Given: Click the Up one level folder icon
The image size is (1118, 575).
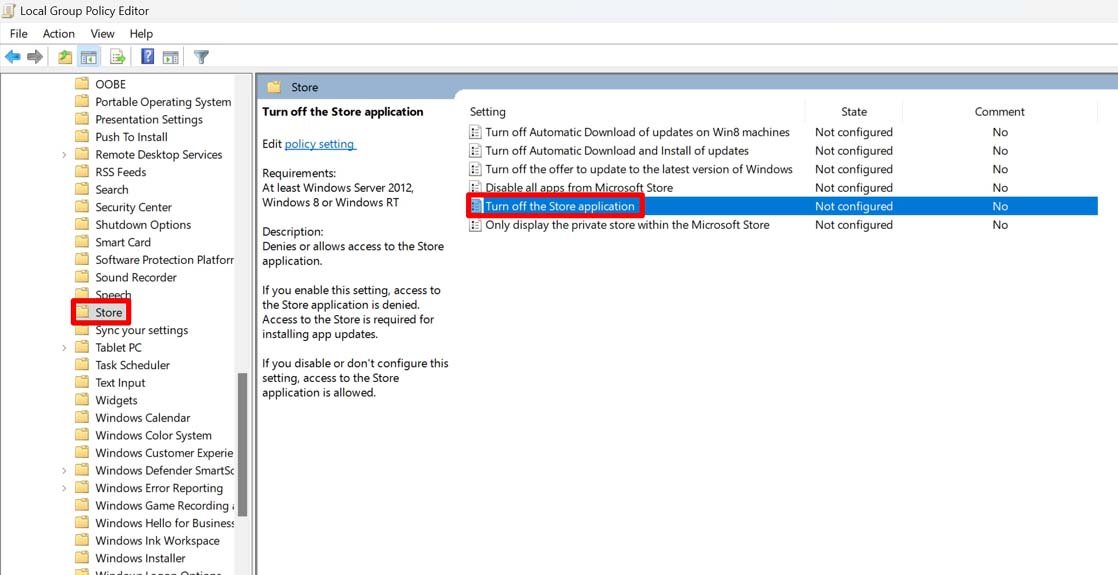Looking at the screenshot, I should pos(65,57).
